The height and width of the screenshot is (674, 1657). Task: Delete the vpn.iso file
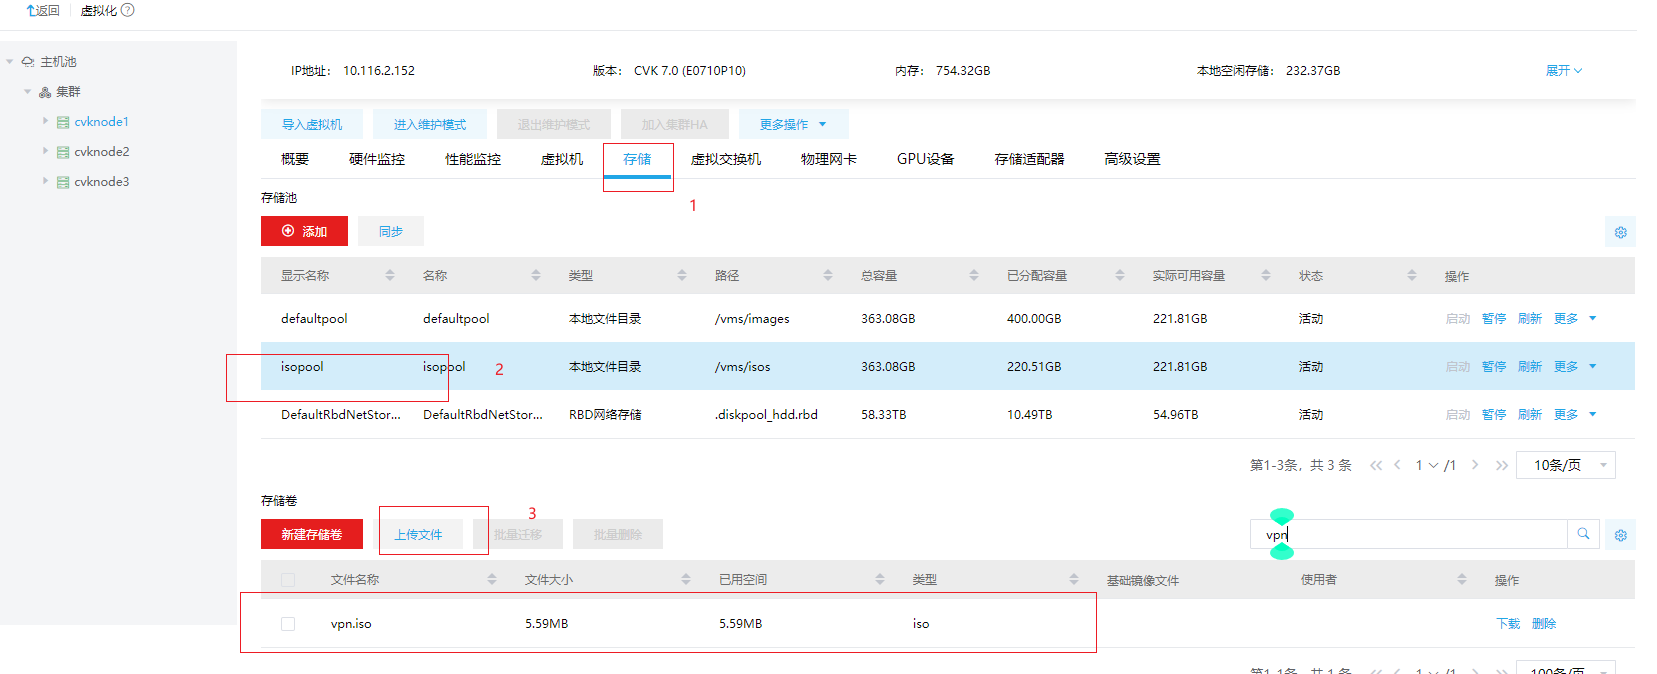pos(1544,624)
